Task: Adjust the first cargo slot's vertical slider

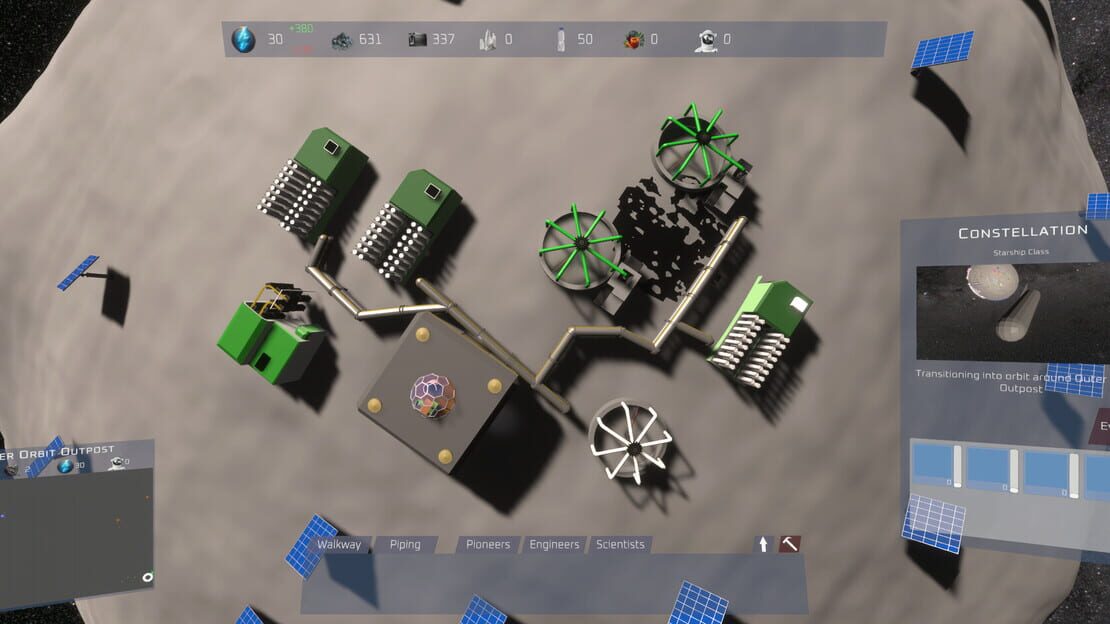Action: 957,466
